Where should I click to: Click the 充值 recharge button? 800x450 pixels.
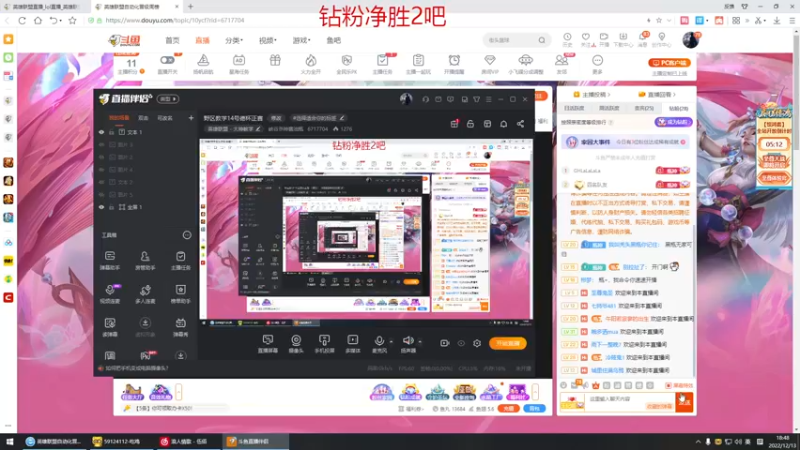[509, 409]
